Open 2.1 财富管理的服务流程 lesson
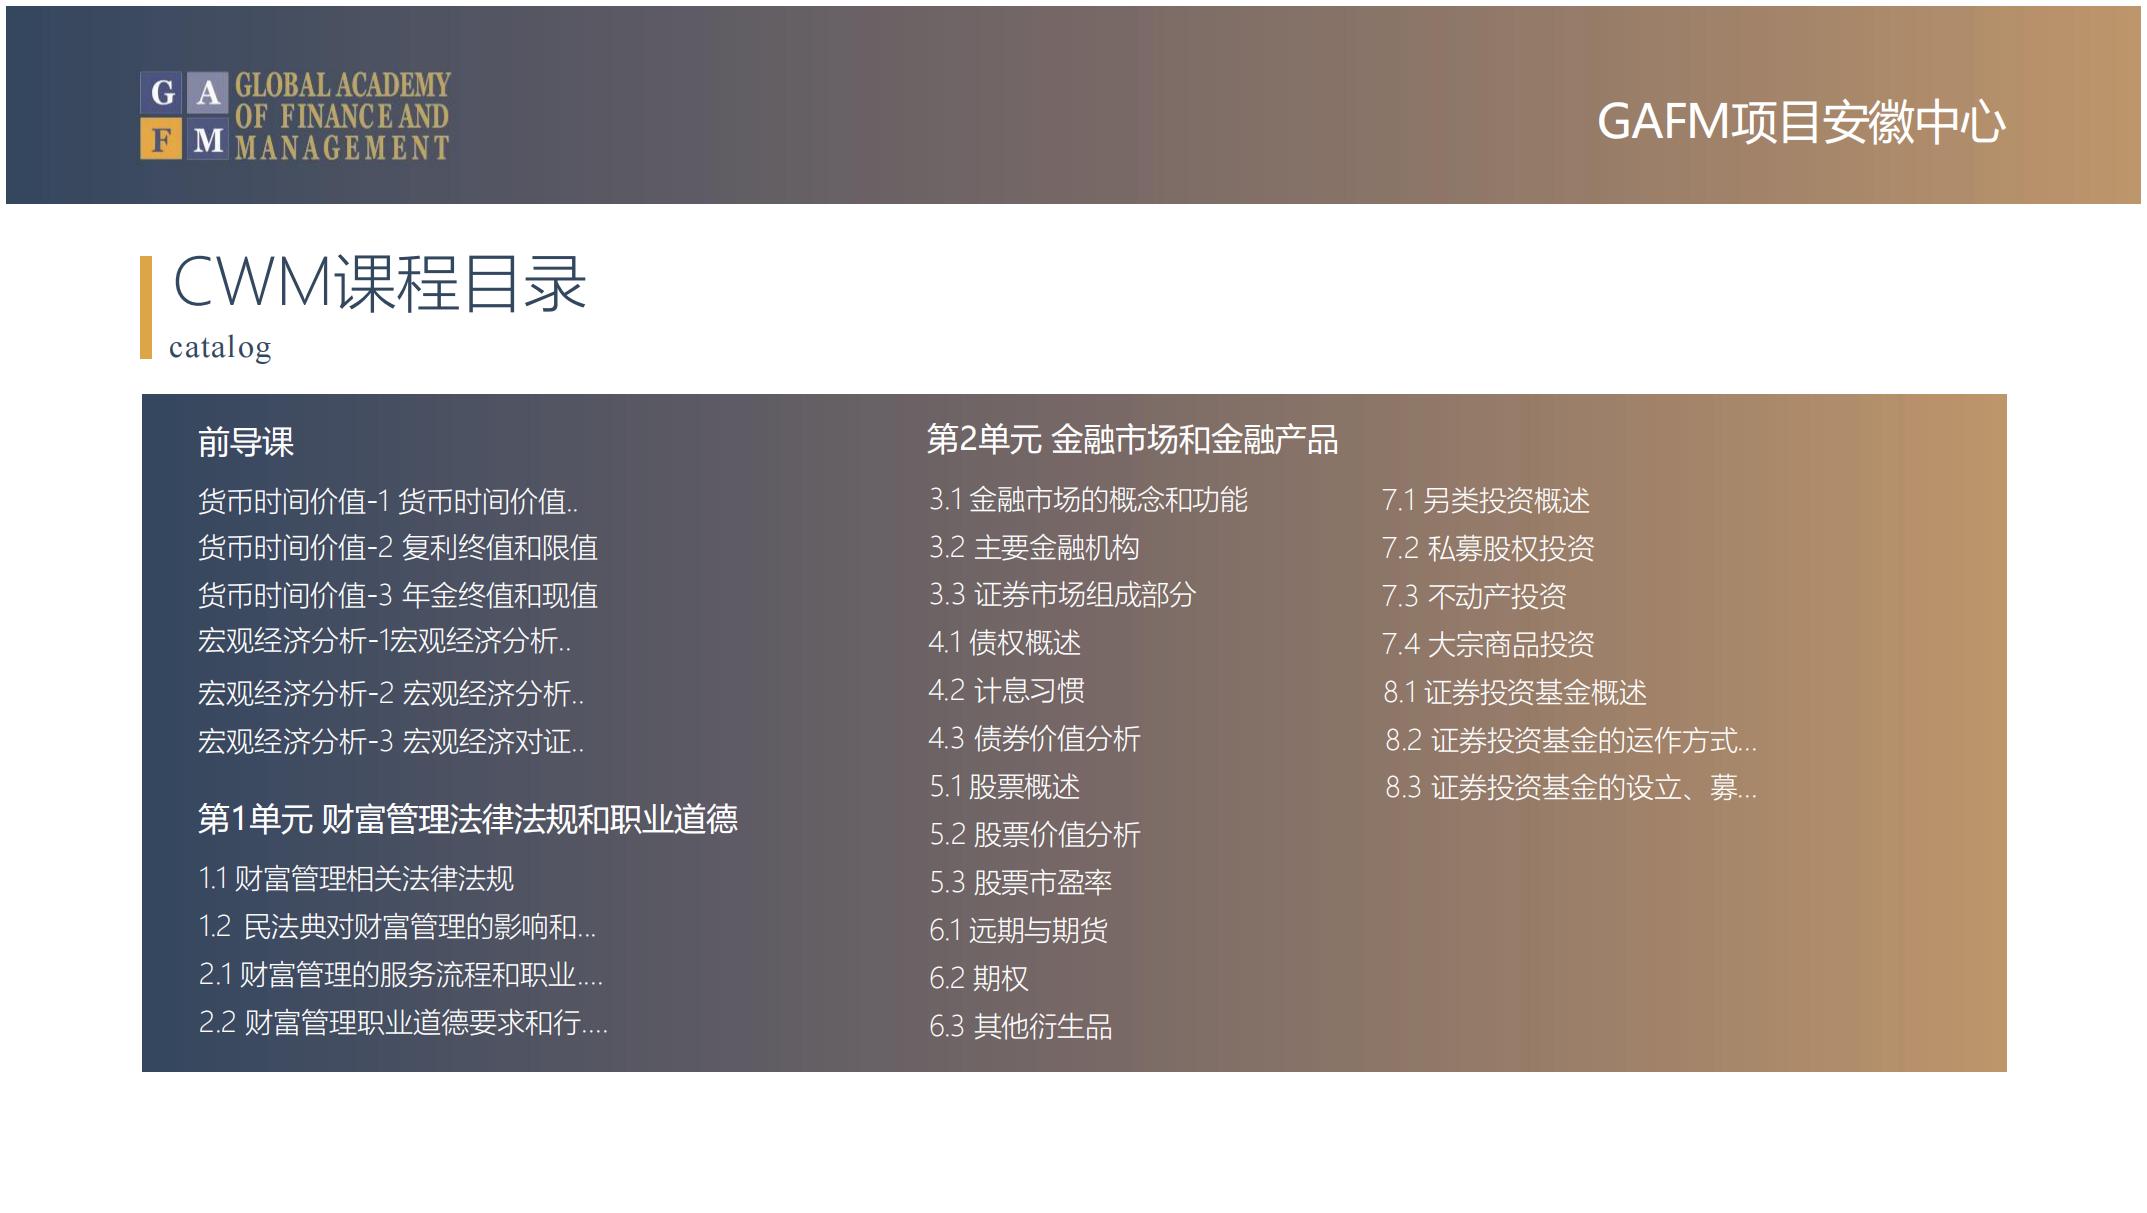This screenshot has height=1213, width=2147. tap(400, 975)
